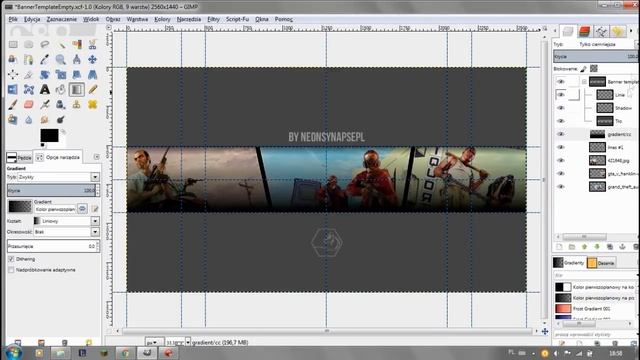Switch to the Desenie tab
Image resolution: width=640 pixels, height=360 pixels.
pyautogui.click(x=601, y=263)
